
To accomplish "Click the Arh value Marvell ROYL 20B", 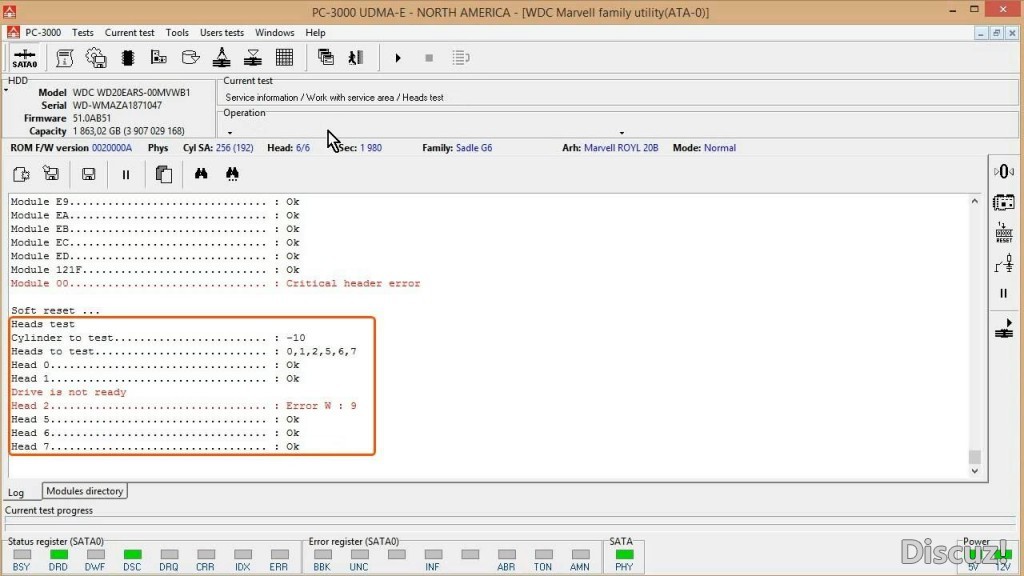I will coord(621,148).
